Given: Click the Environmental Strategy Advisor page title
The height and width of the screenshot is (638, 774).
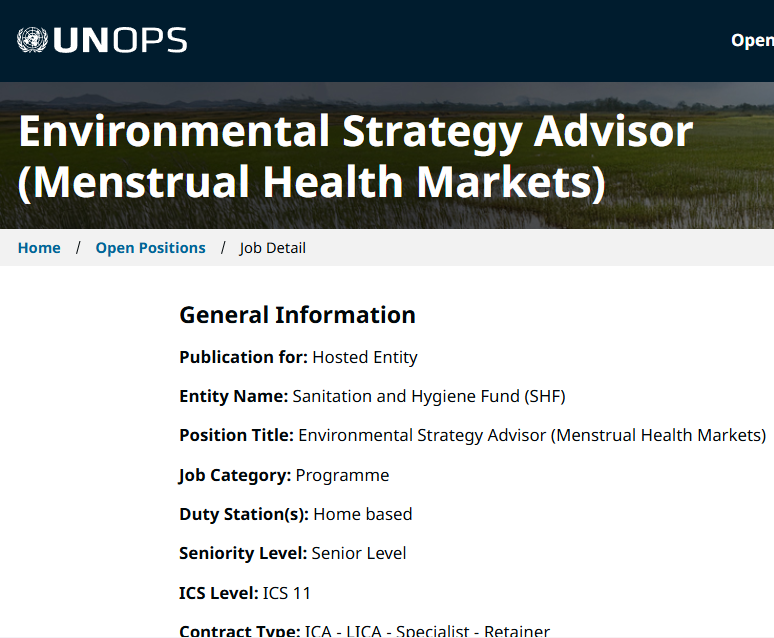Looking at the screenshot, I should tap(355, 157).
